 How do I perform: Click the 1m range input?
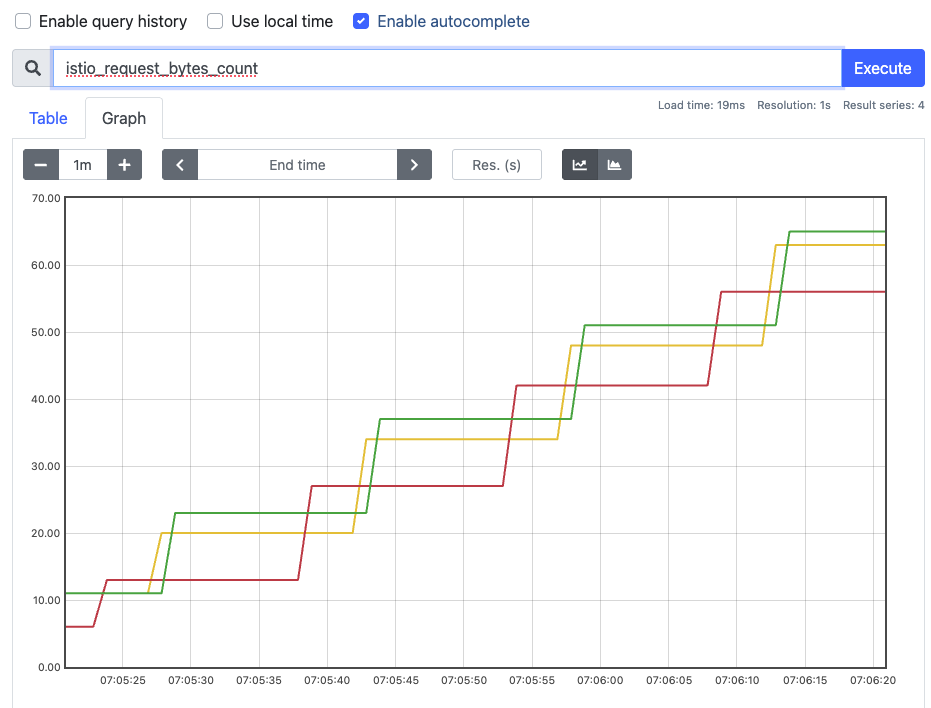pos(83,165)
